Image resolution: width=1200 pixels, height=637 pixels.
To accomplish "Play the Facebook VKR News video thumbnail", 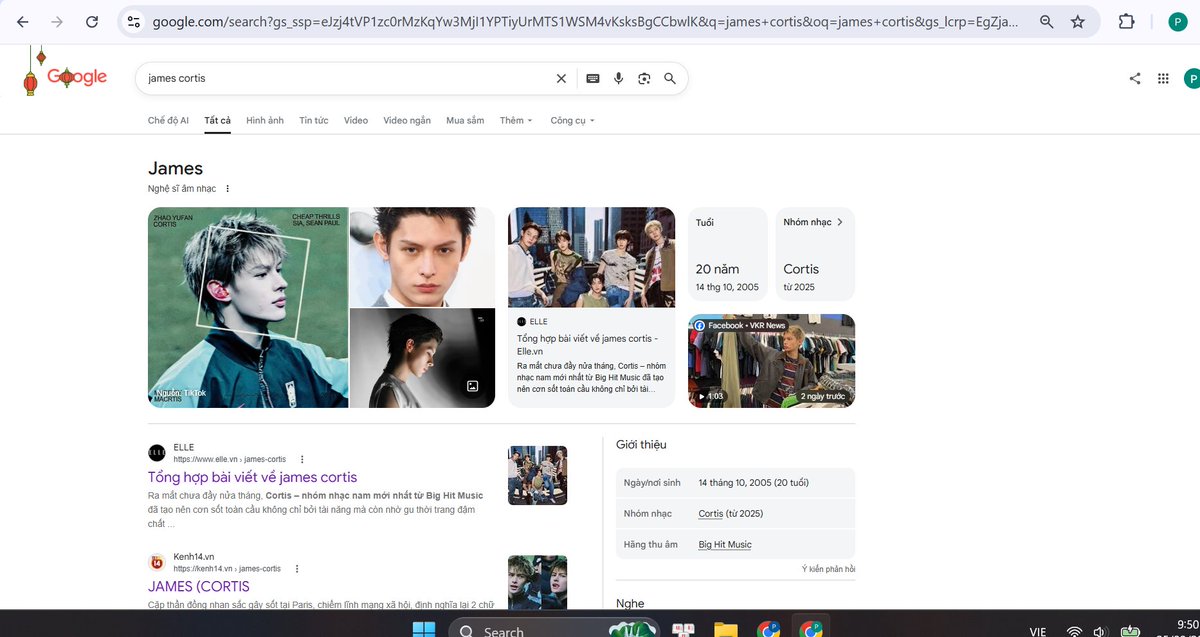I will tap(771, 361).
